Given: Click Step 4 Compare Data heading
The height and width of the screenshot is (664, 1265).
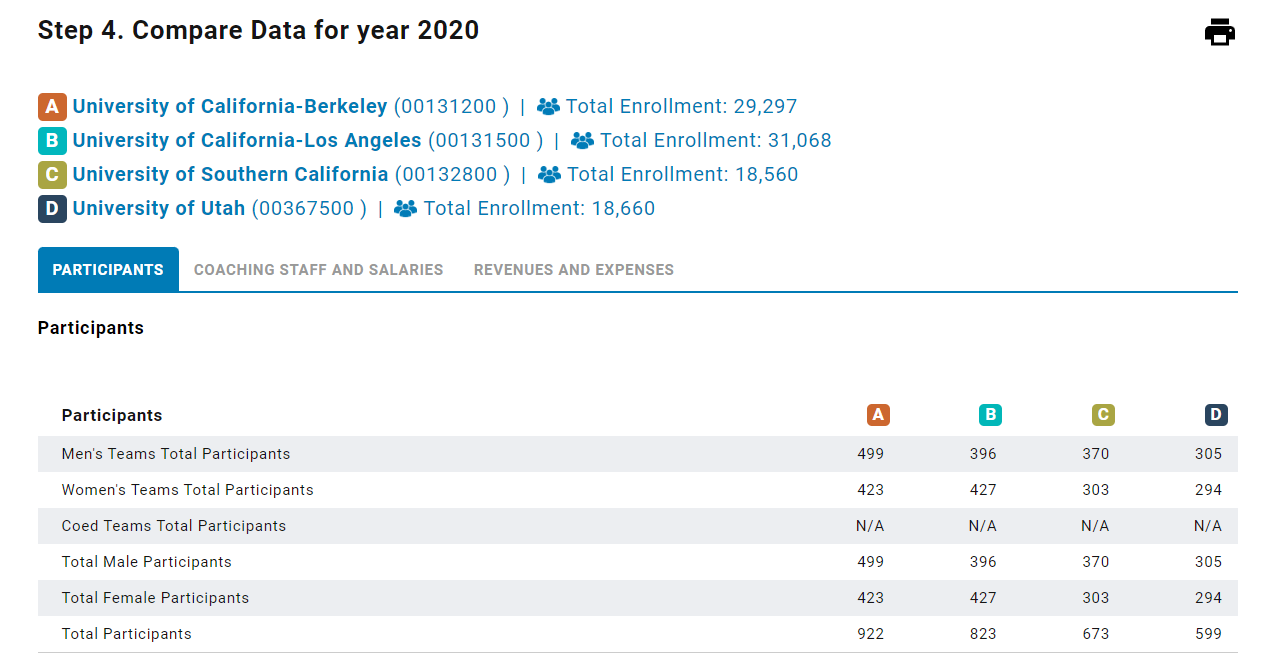Looking at the screenshot, I should [259, 31].
